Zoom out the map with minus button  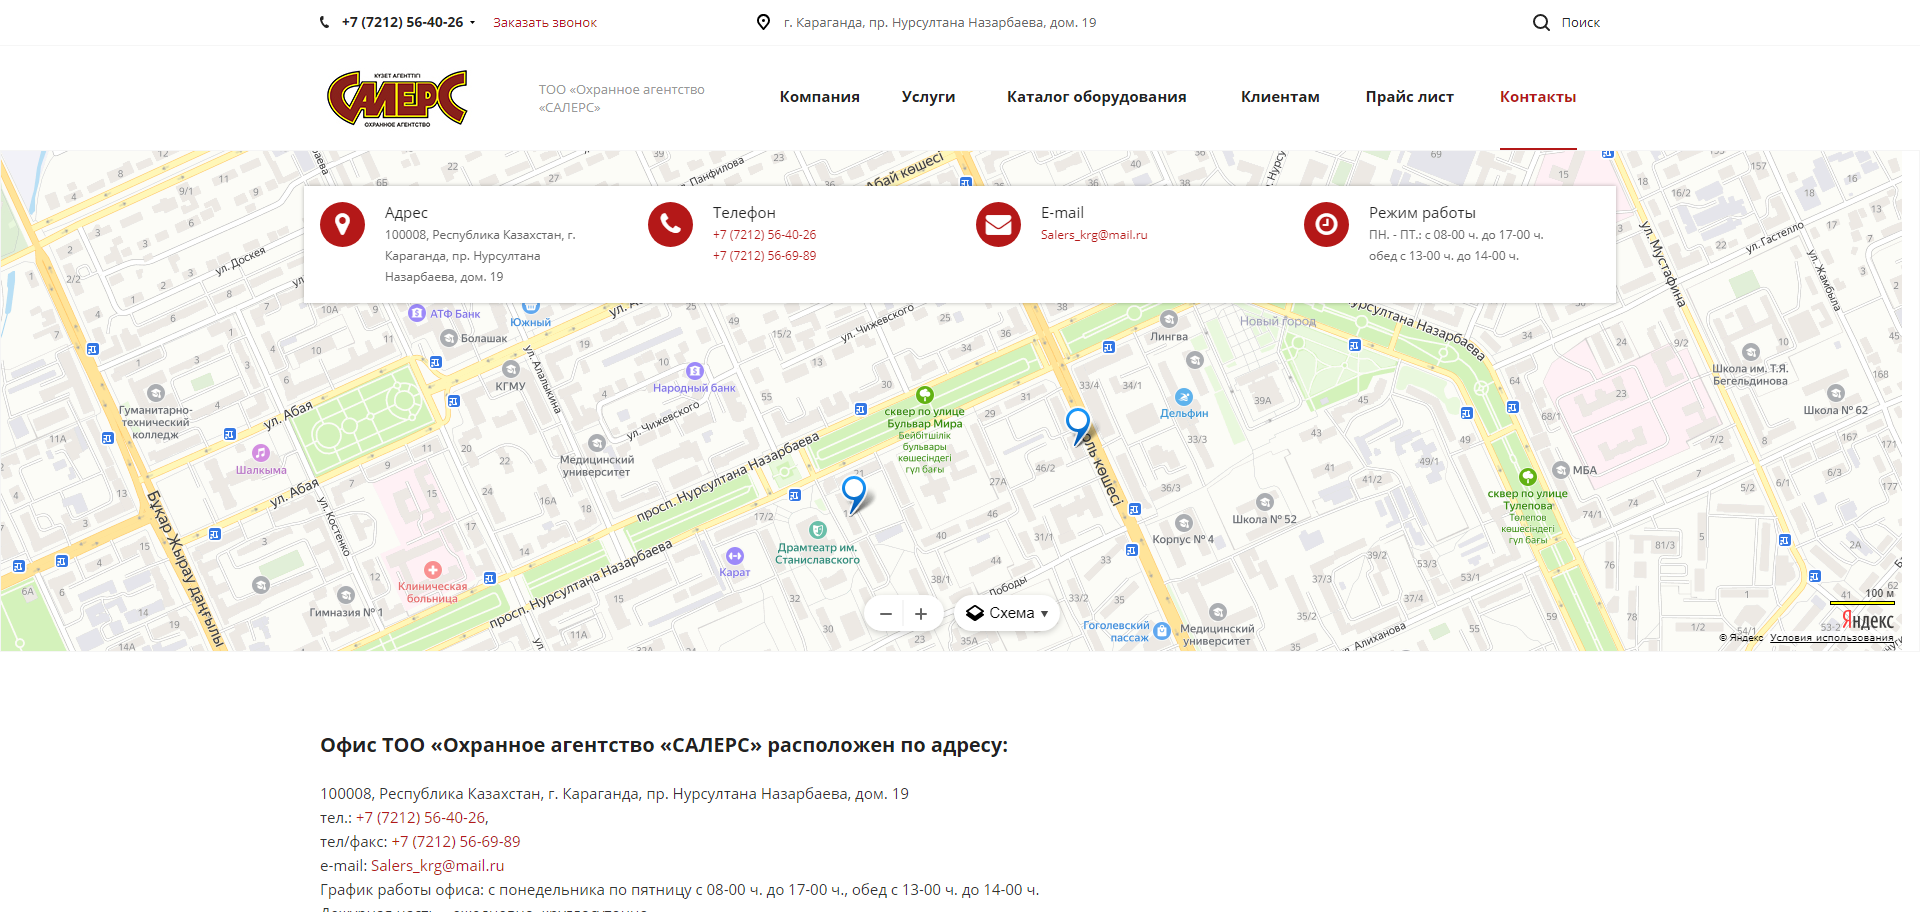[x=885, y=614]
